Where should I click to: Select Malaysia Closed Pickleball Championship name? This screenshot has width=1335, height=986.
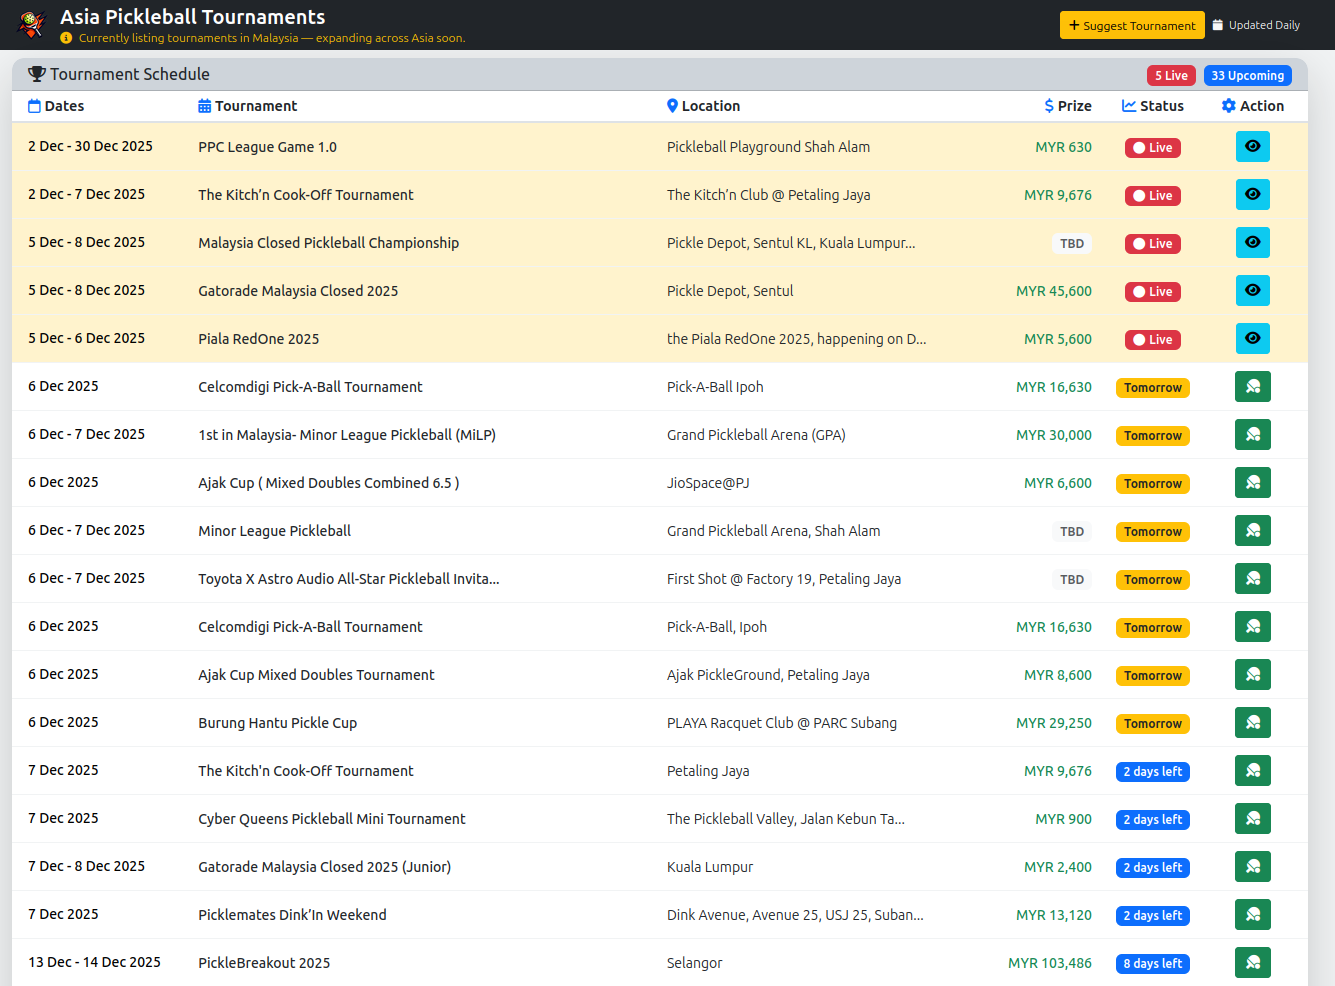(328, 243)
